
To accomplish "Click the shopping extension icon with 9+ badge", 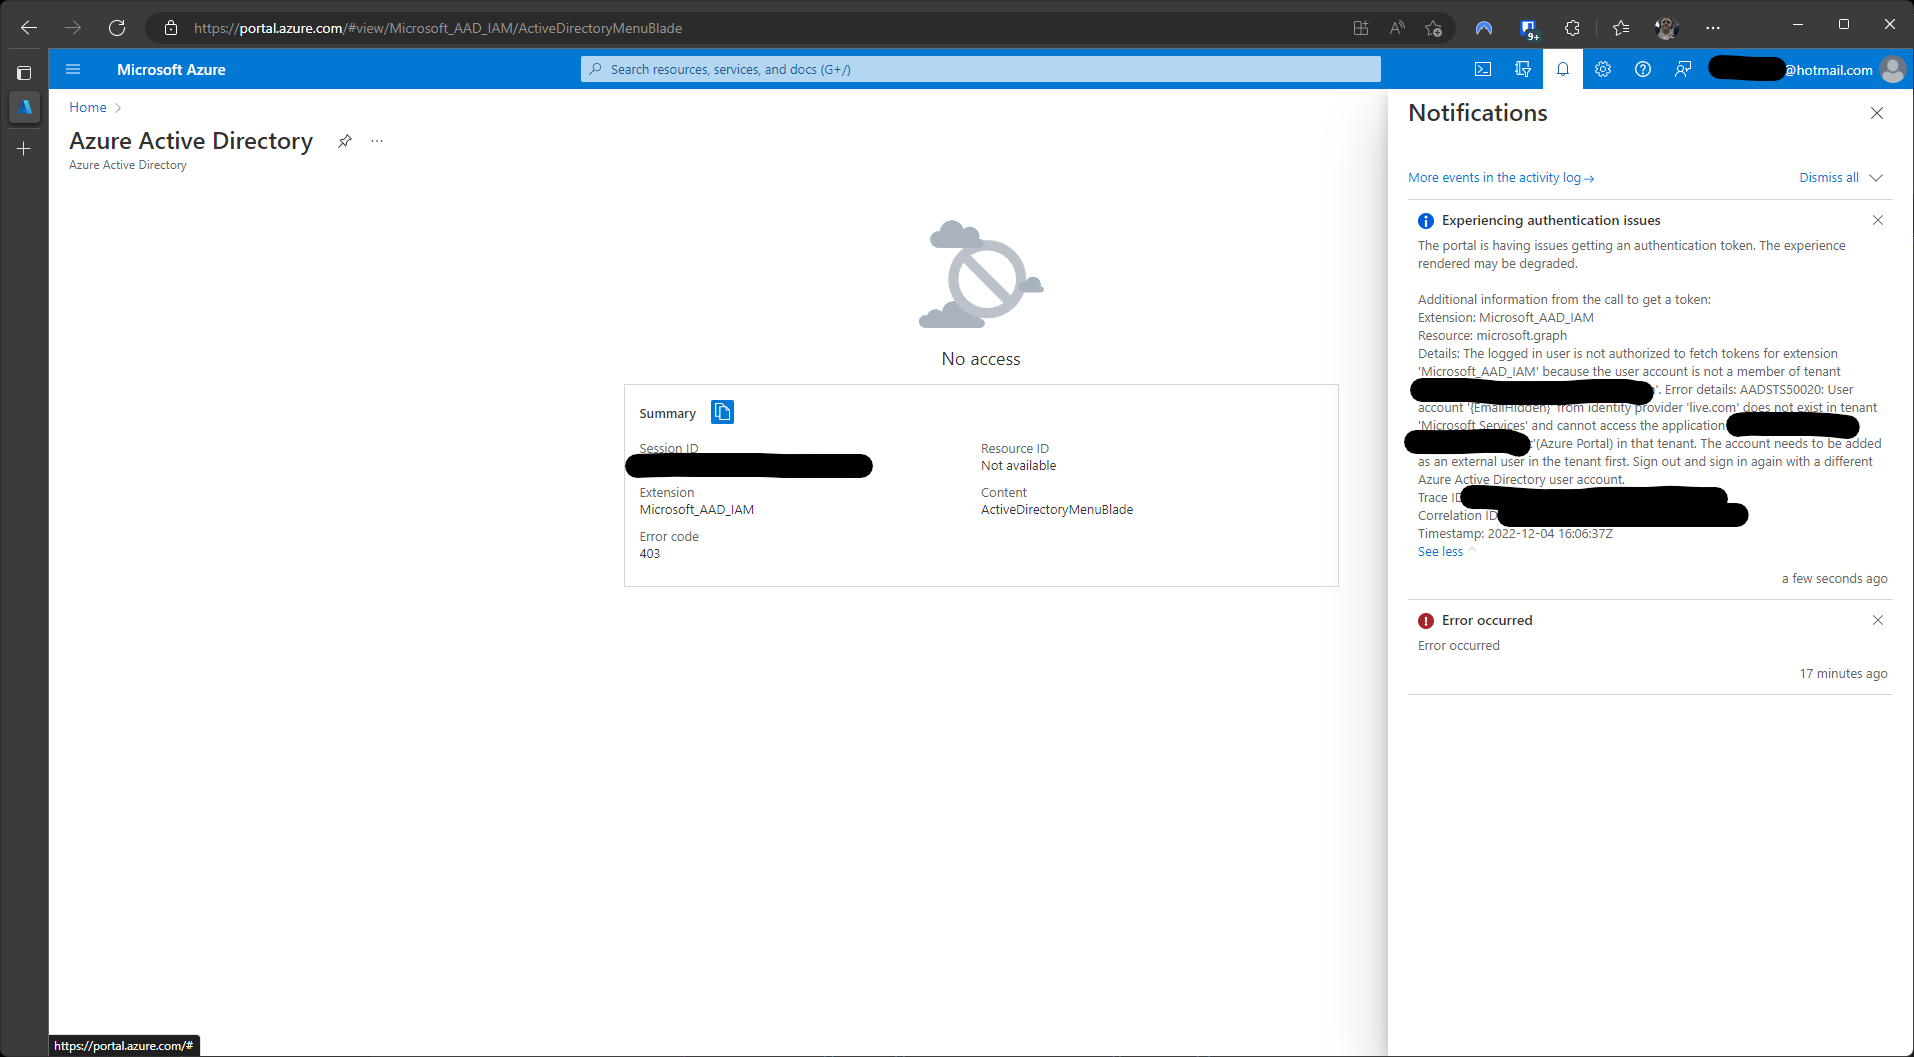I will pos(1528,28).
